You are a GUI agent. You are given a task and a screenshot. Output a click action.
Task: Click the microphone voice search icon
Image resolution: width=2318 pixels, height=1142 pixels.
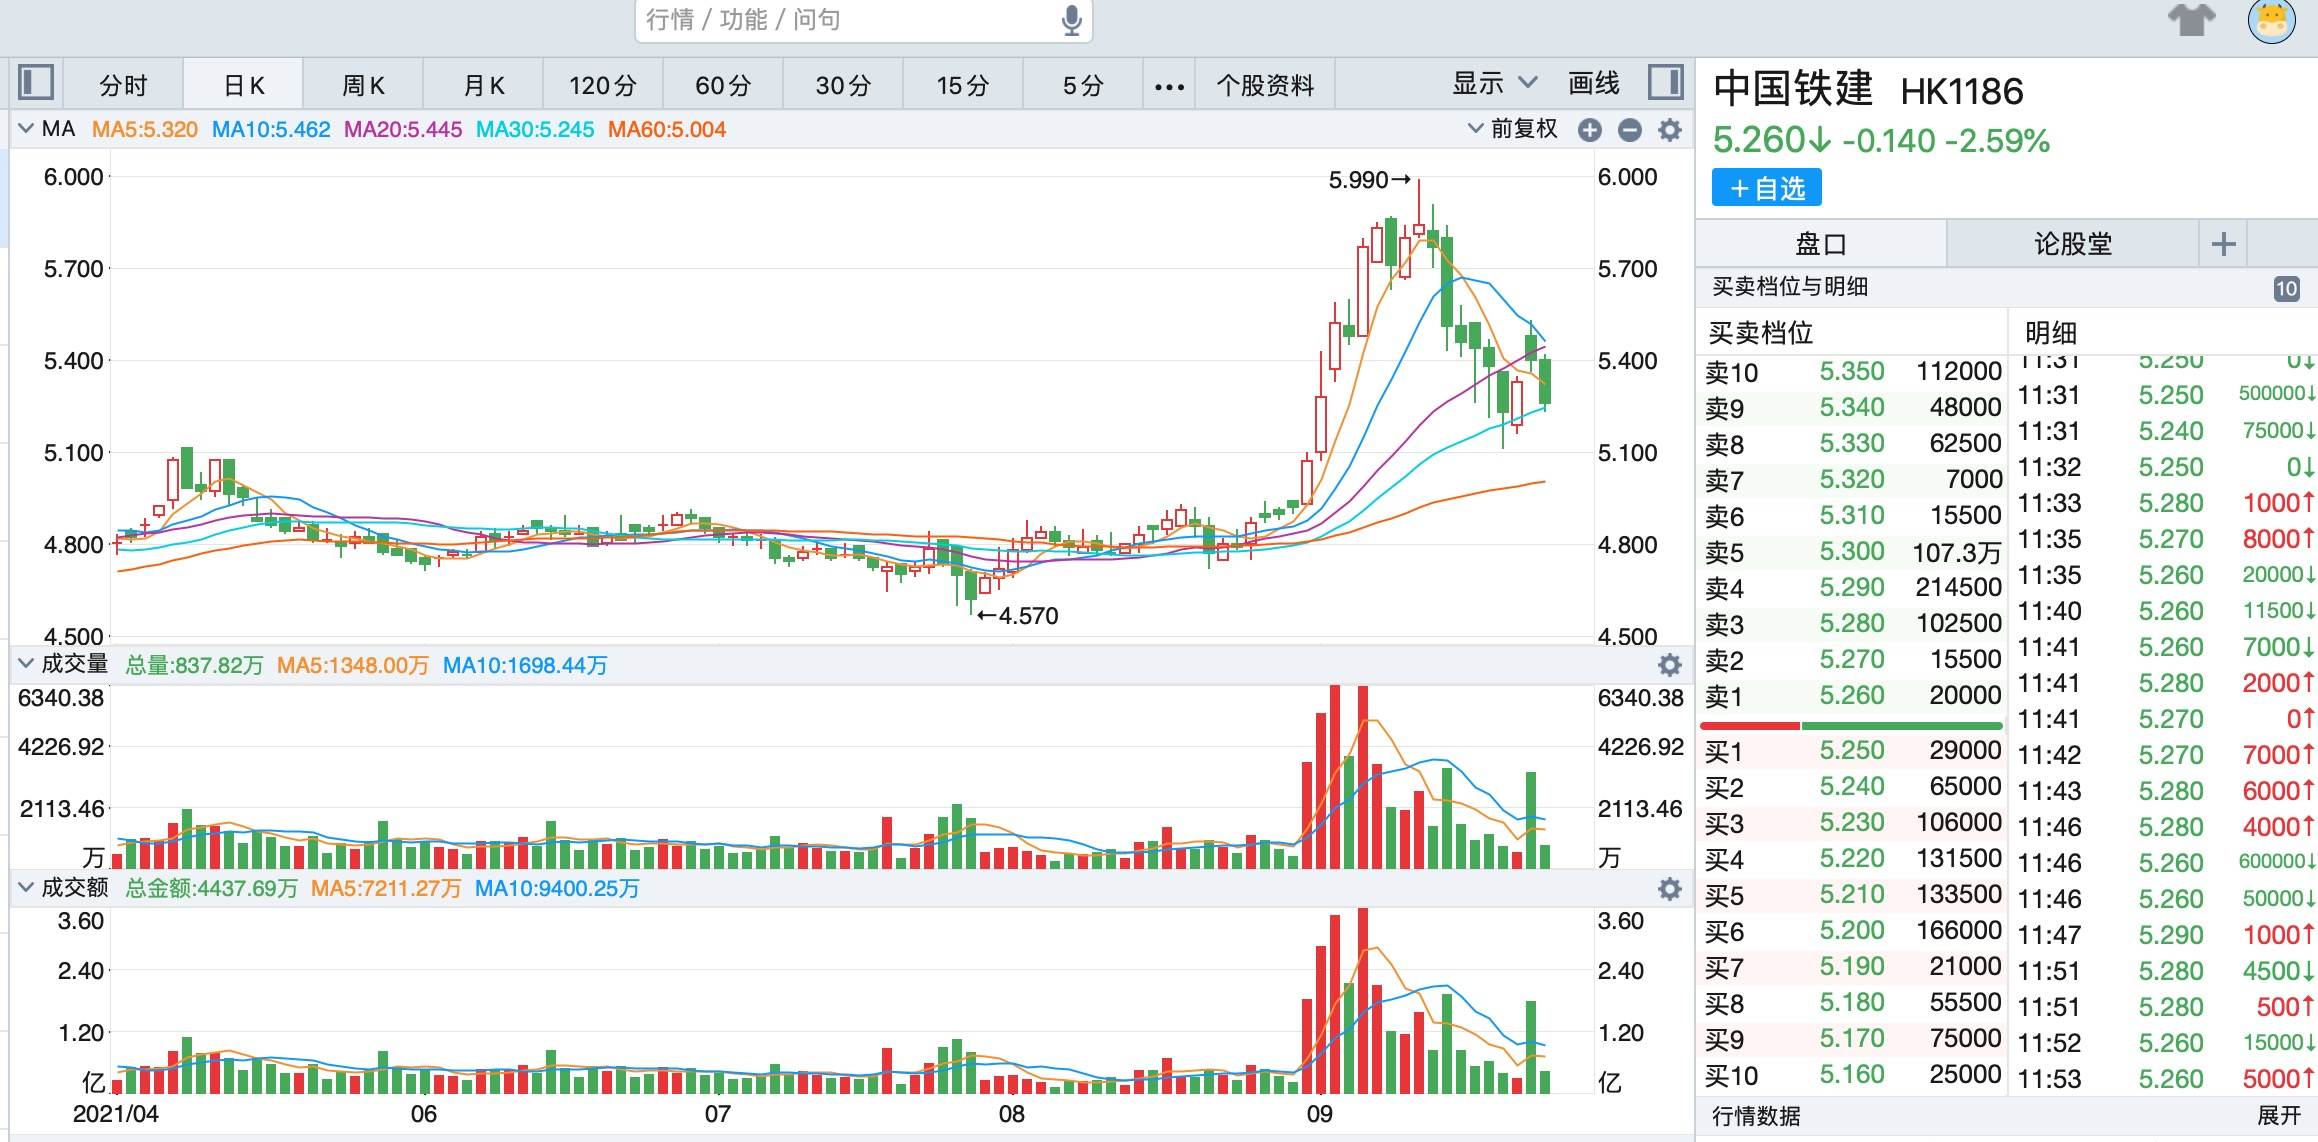[x=1071, y=20]
